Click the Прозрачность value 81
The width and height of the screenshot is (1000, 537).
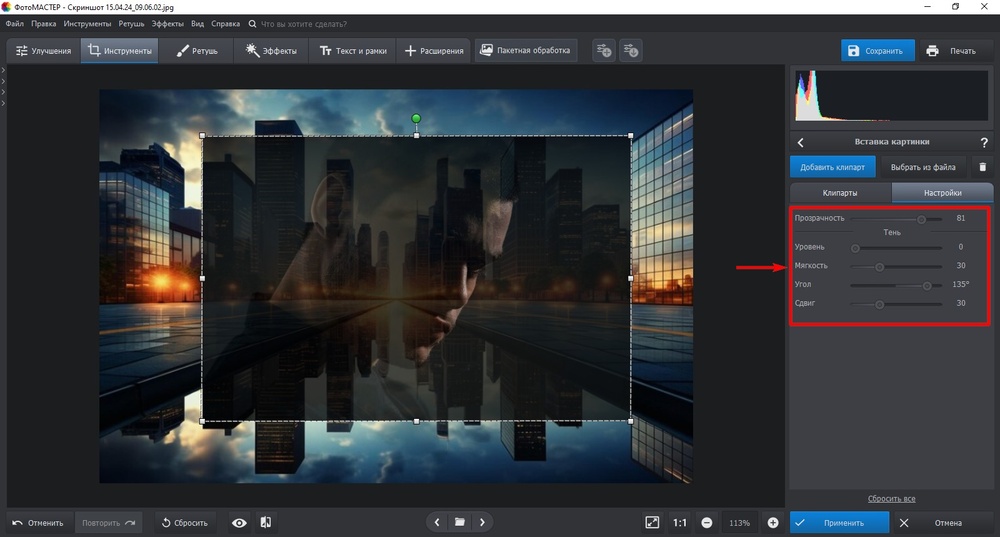tap(960, 218)
